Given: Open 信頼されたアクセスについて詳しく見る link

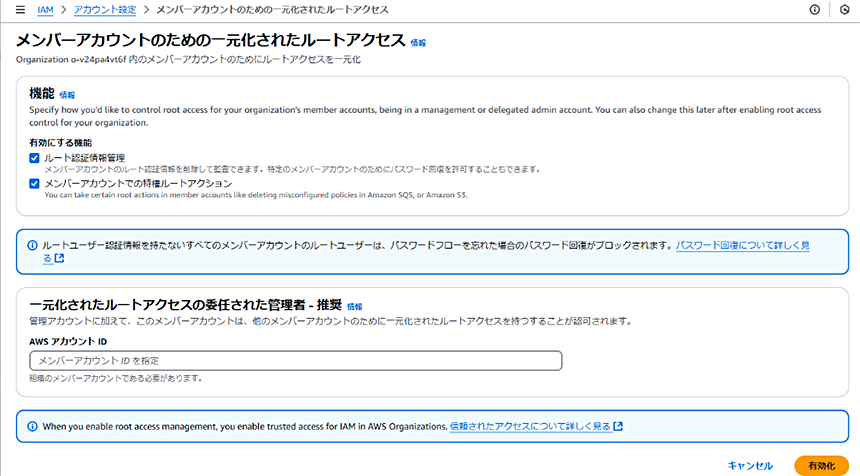Looking at the screenshot, I should click(x=530, y=426).
